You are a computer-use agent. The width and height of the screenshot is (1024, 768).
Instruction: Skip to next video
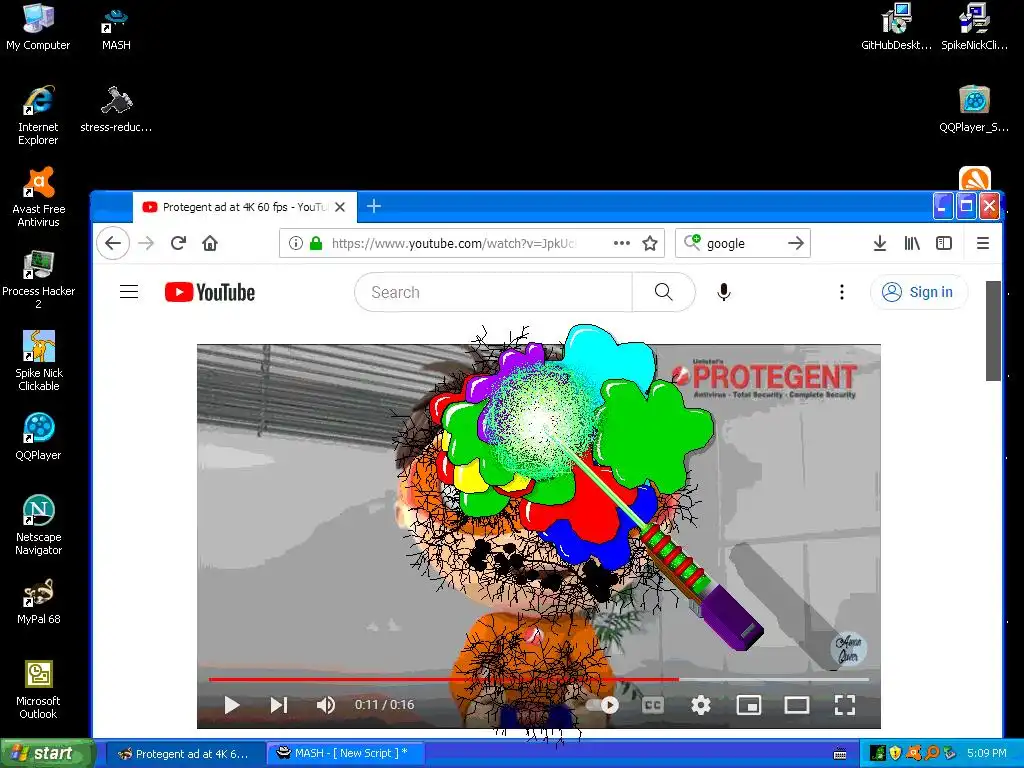point(279,705)
